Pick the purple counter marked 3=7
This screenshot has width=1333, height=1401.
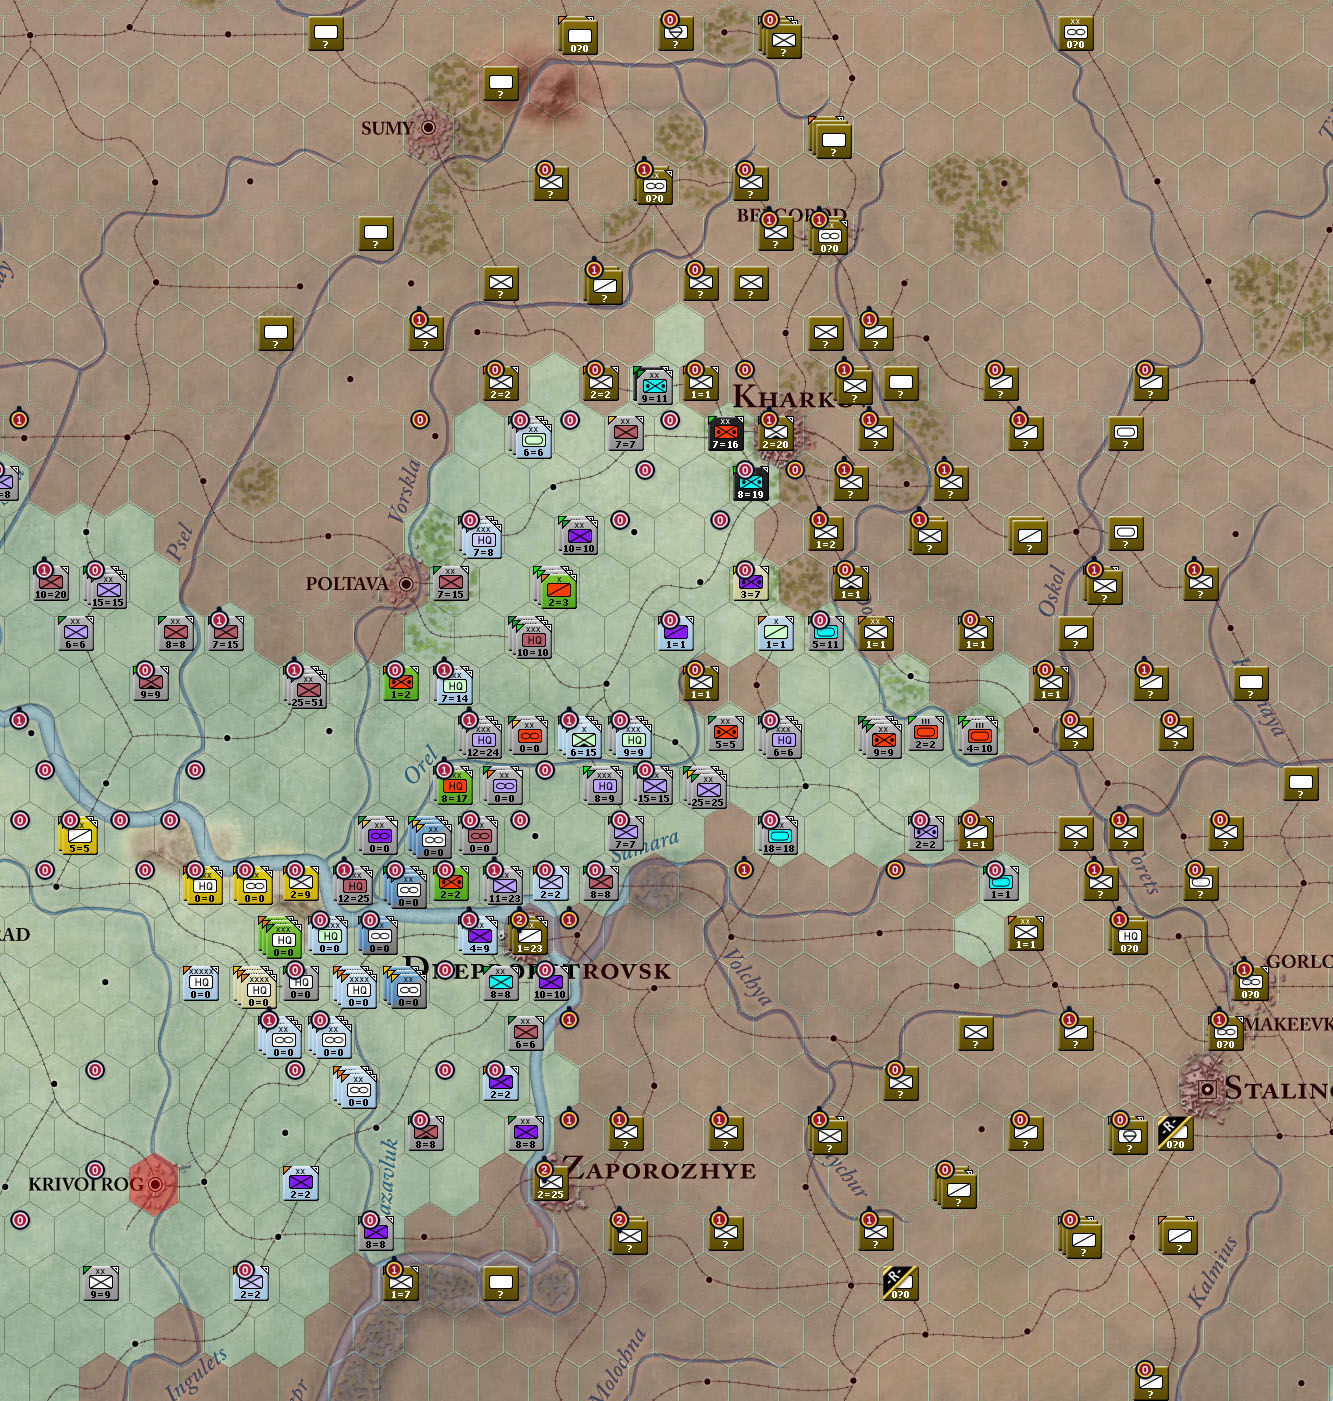tap(751, 582)
